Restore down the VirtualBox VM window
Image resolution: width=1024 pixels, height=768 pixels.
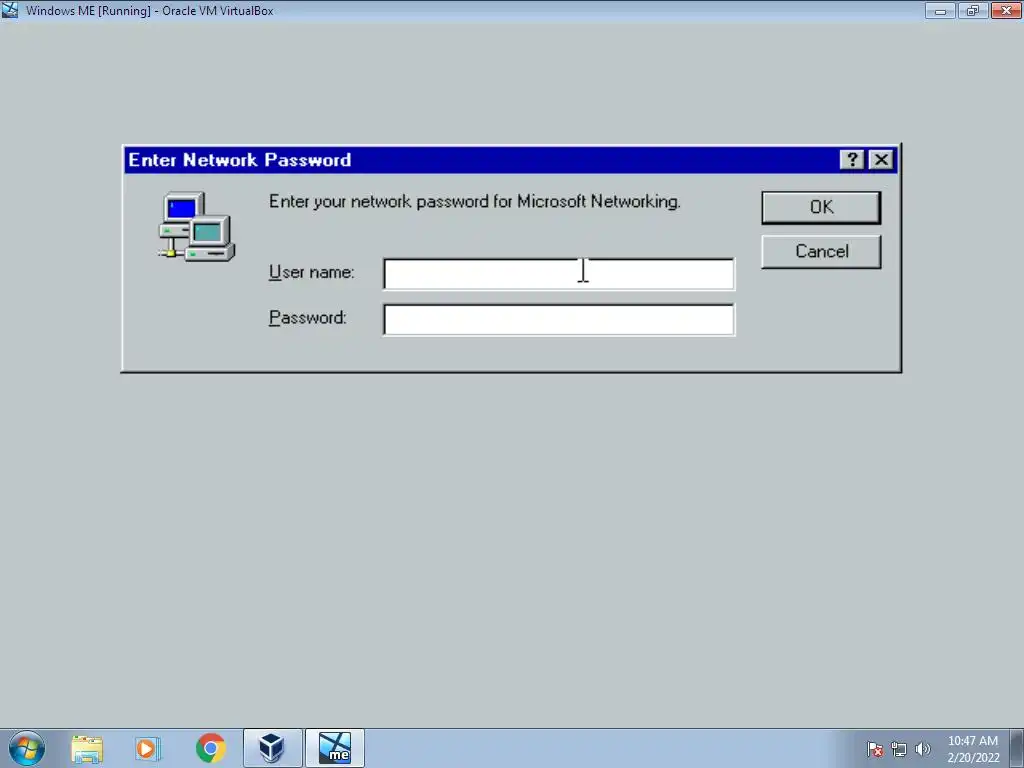(973, 10)
